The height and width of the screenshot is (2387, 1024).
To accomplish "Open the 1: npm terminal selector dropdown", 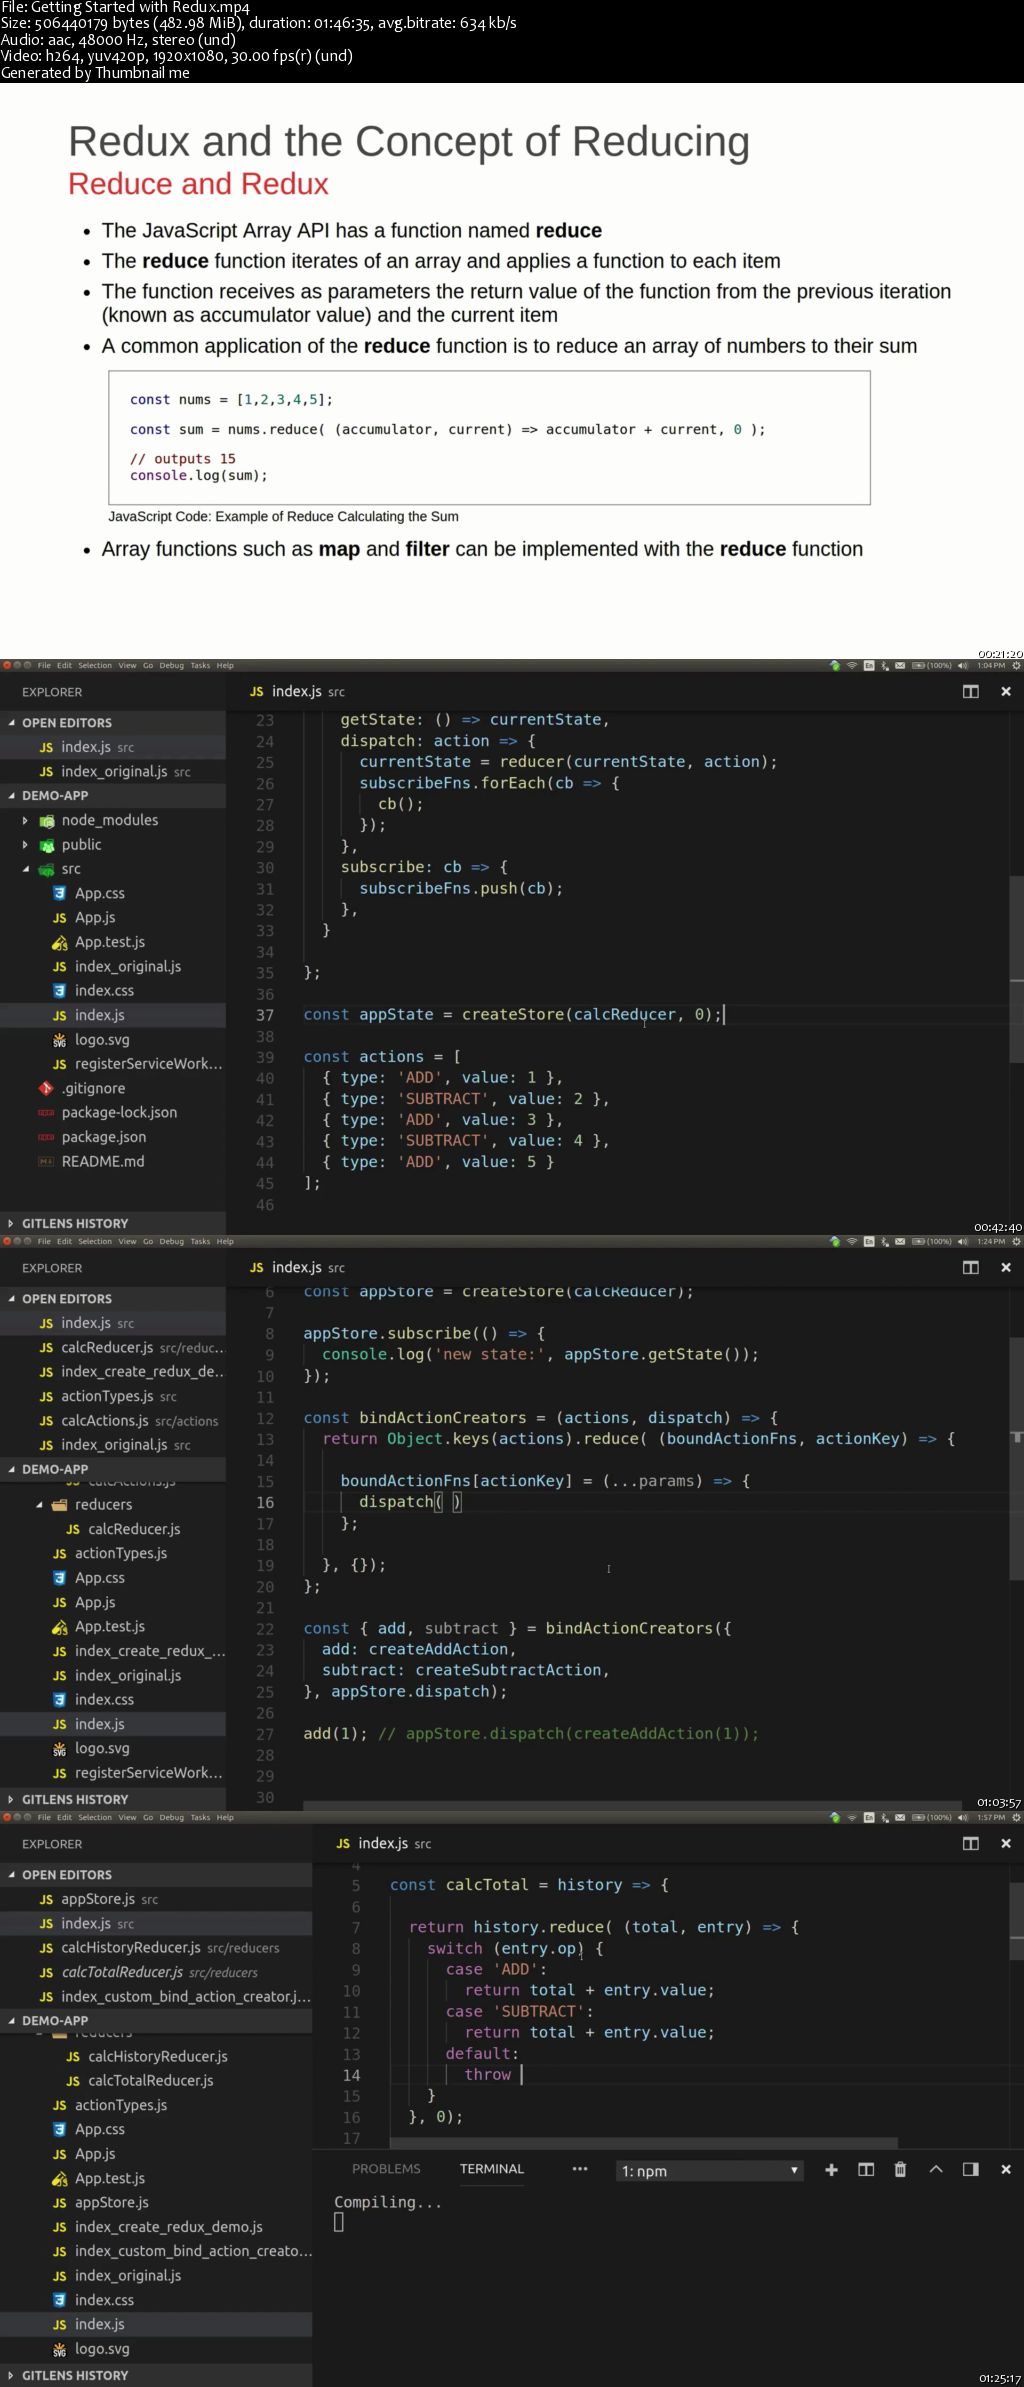I will pyautogui.click(x=710, y=2171).
